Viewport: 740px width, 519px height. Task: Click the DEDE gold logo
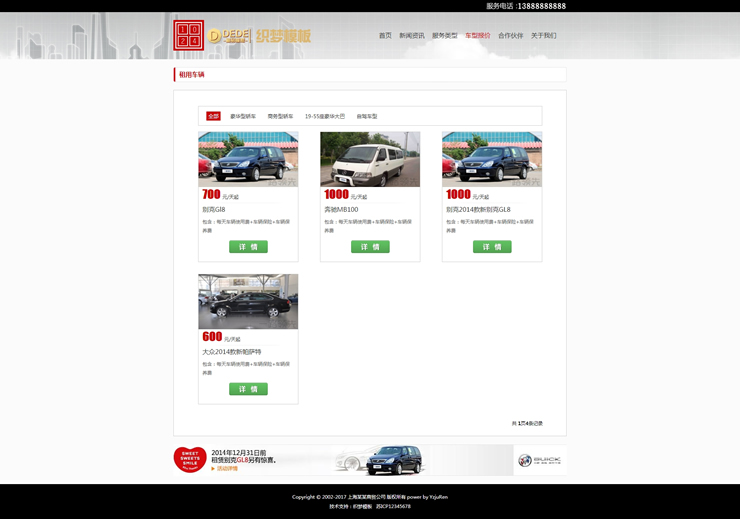coord(229,36)
